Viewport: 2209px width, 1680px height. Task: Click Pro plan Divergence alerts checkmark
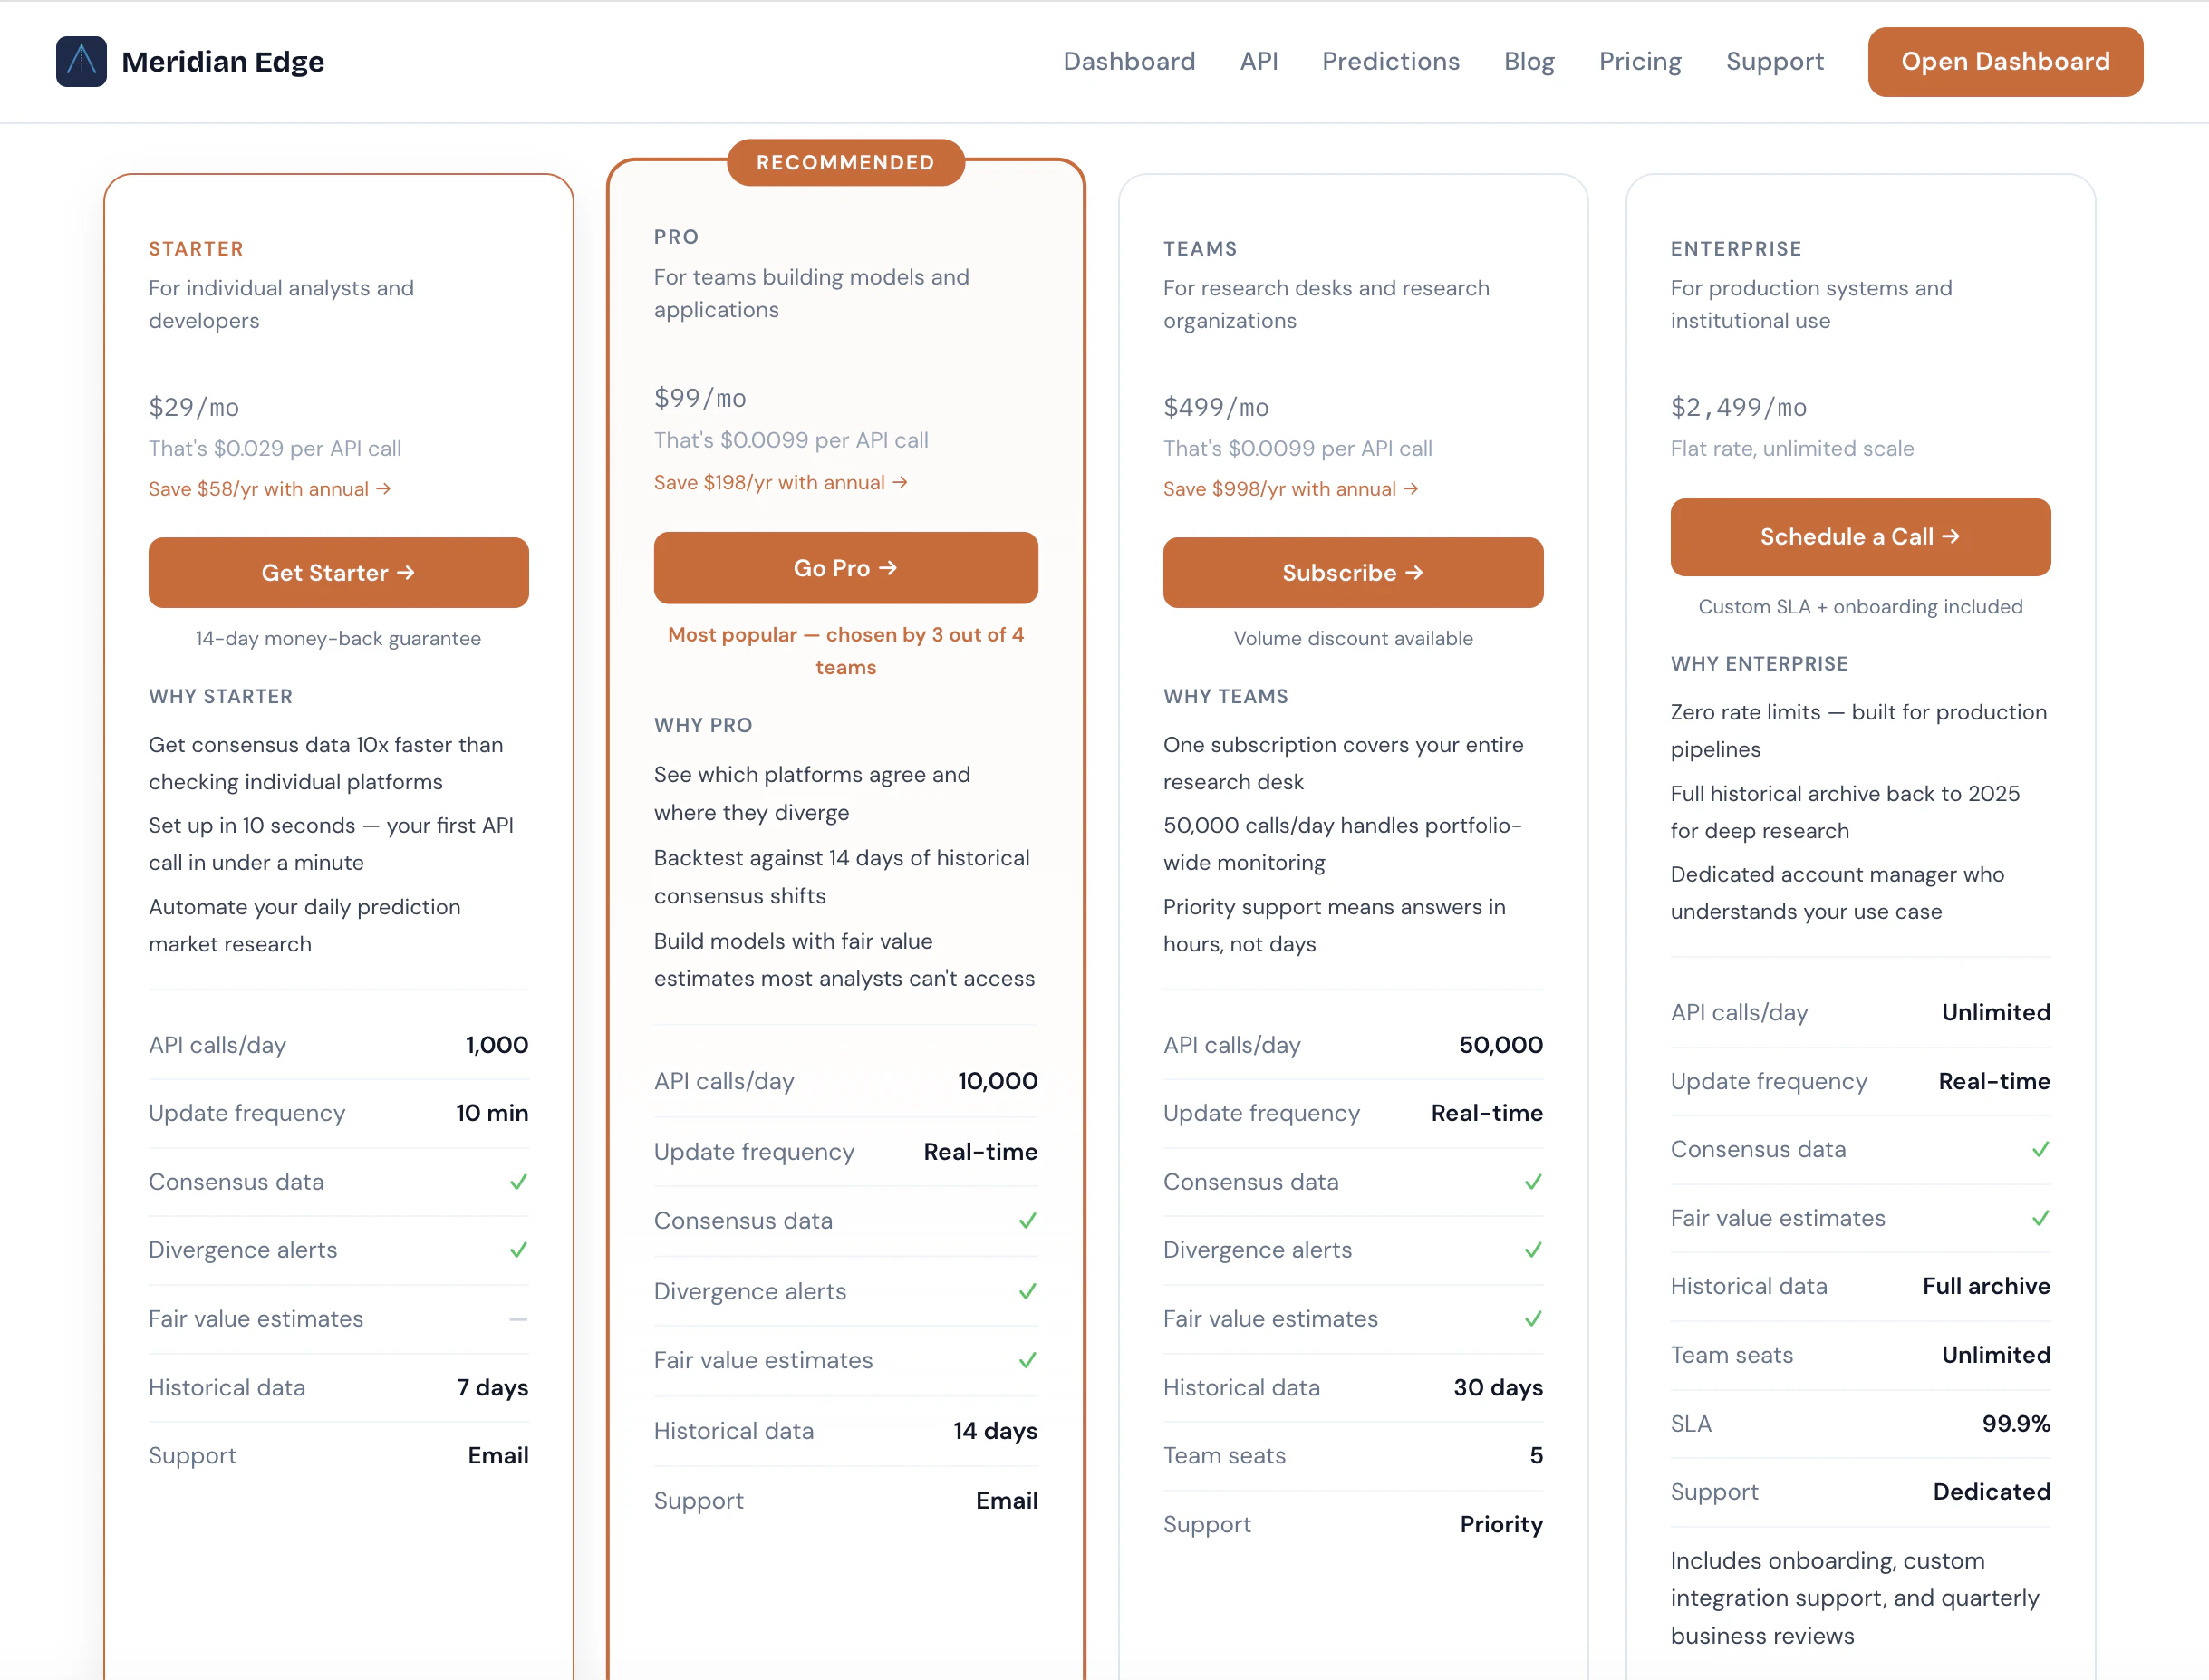[1027, 1291]
